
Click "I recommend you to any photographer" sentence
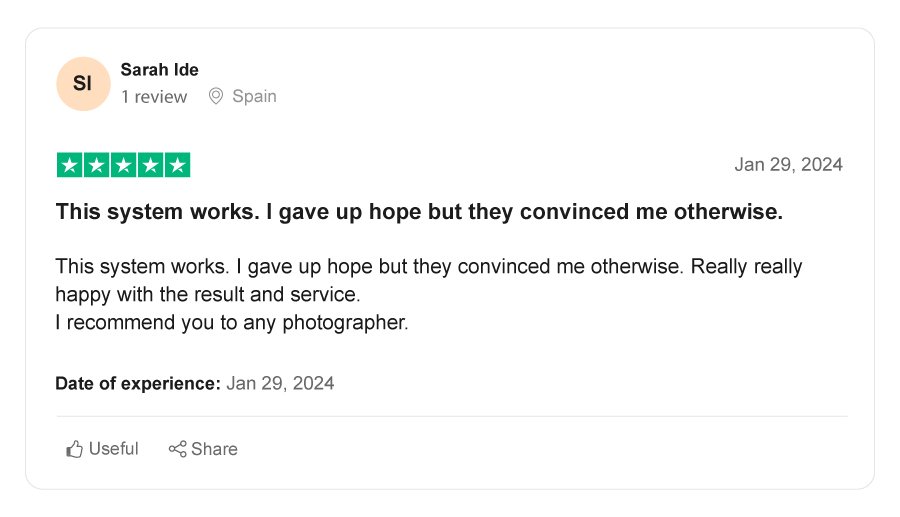click(x=231, y=323)
